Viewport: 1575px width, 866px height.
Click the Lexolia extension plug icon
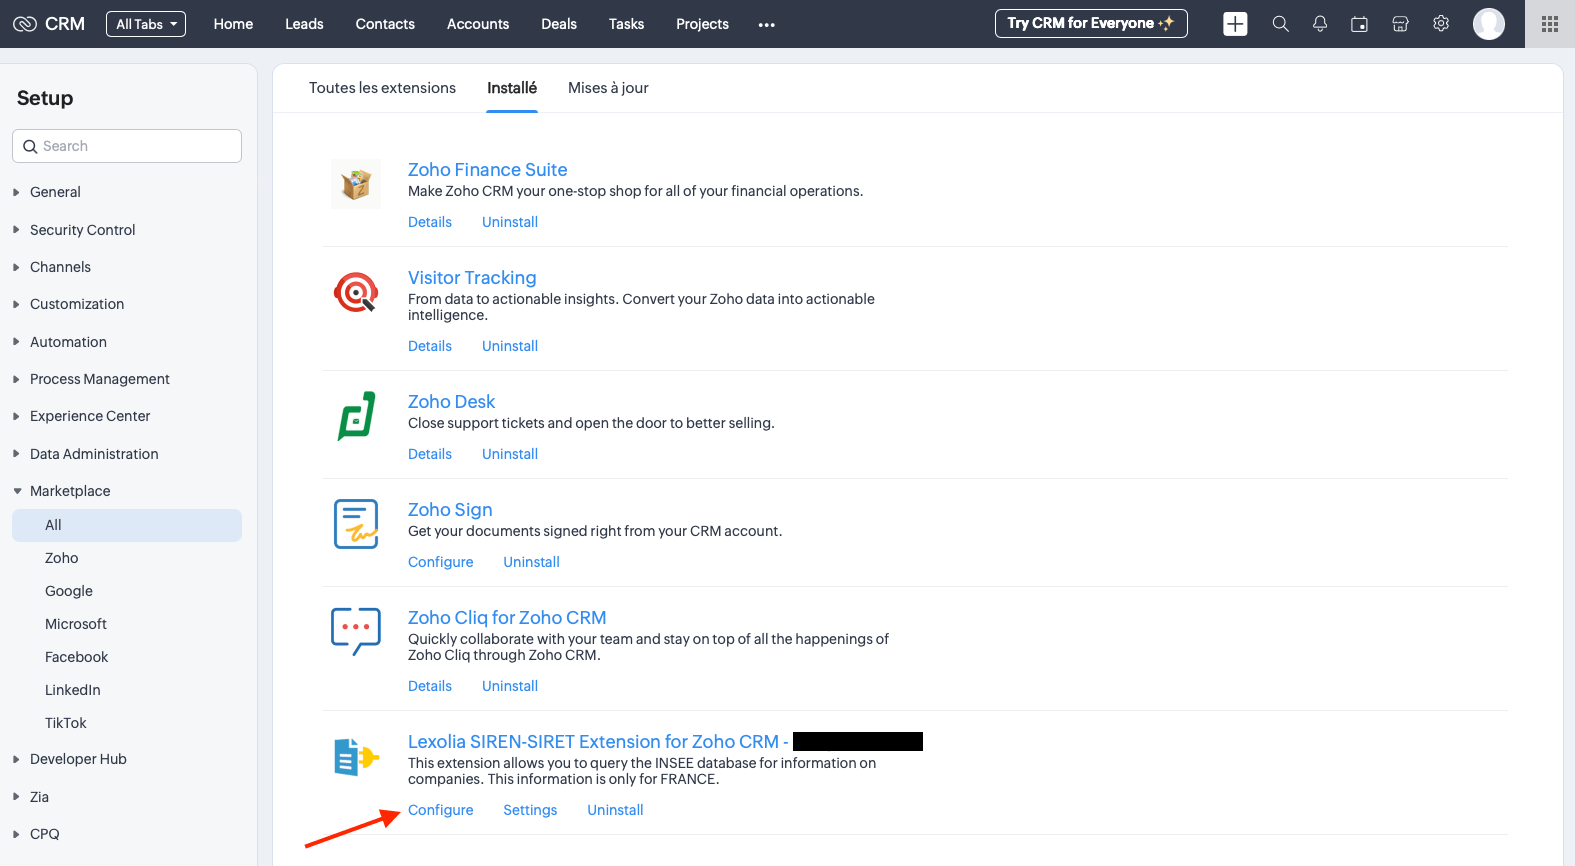pos(356,757)
